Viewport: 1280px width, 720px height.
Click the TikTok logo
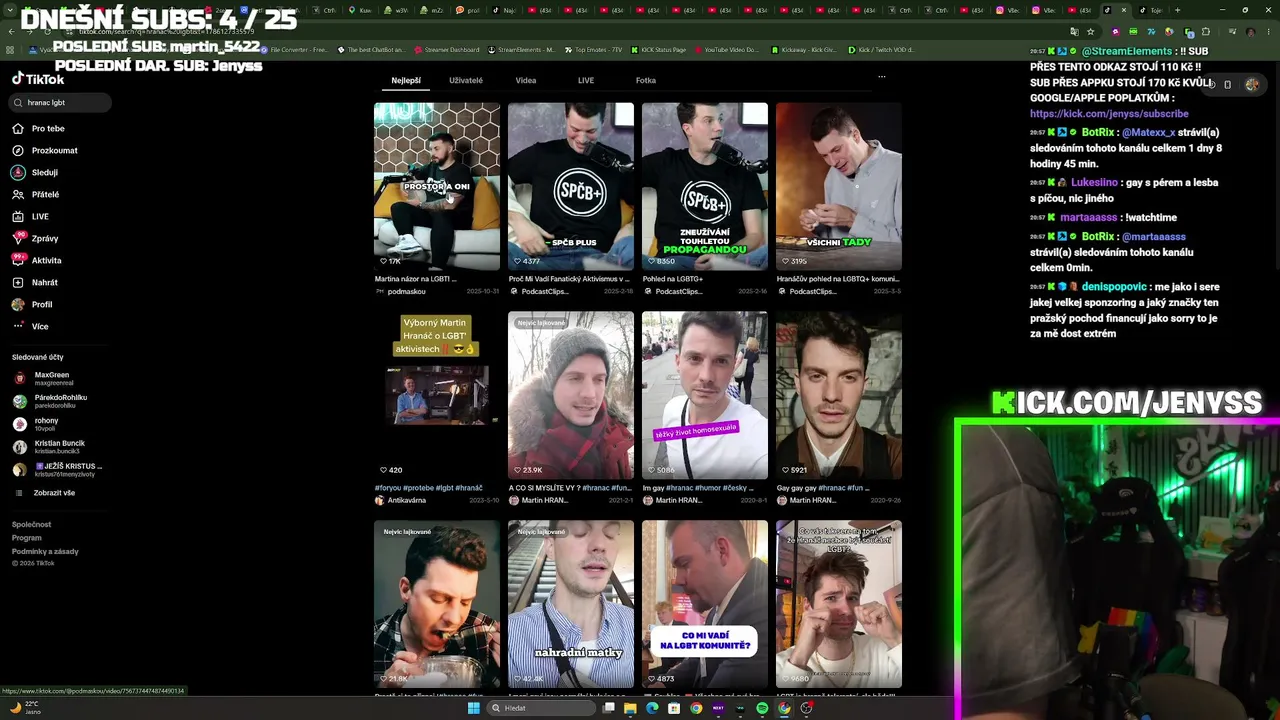[38, 79]
